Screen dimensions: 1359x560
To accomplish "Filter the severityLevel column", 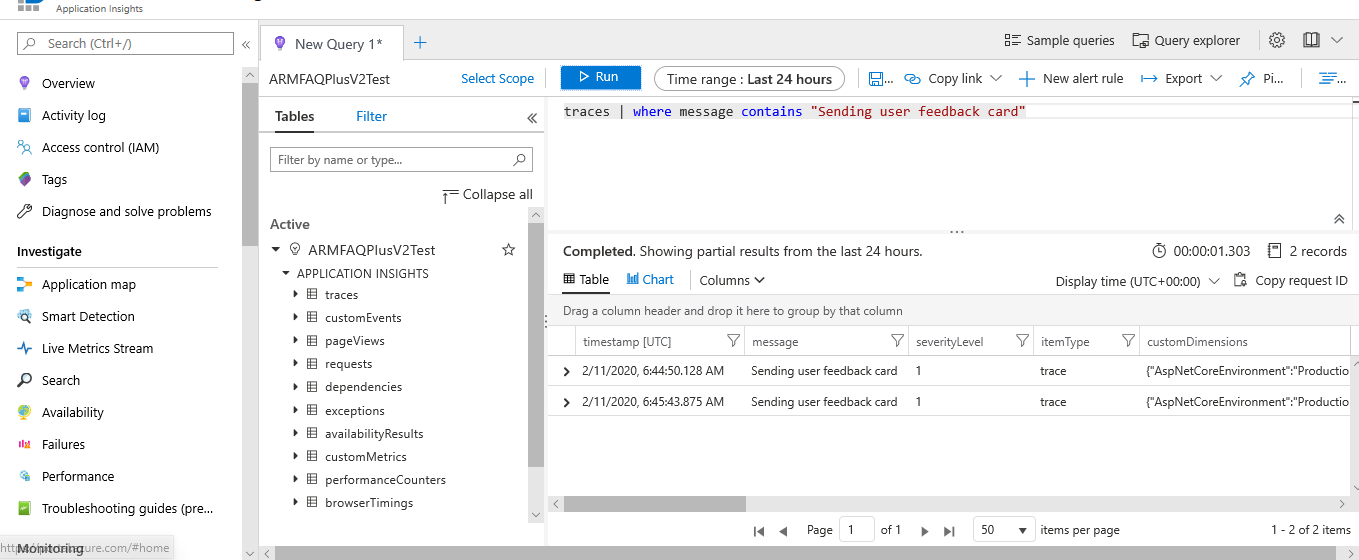I will [x=1022, y=341].
